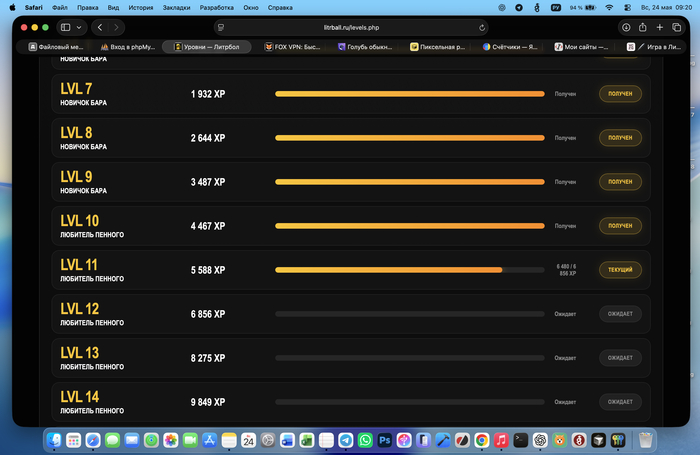Viewport: 700px width, 455px height.
Task: Open Messages from the Dock
Action: click(x=112, y=440)
